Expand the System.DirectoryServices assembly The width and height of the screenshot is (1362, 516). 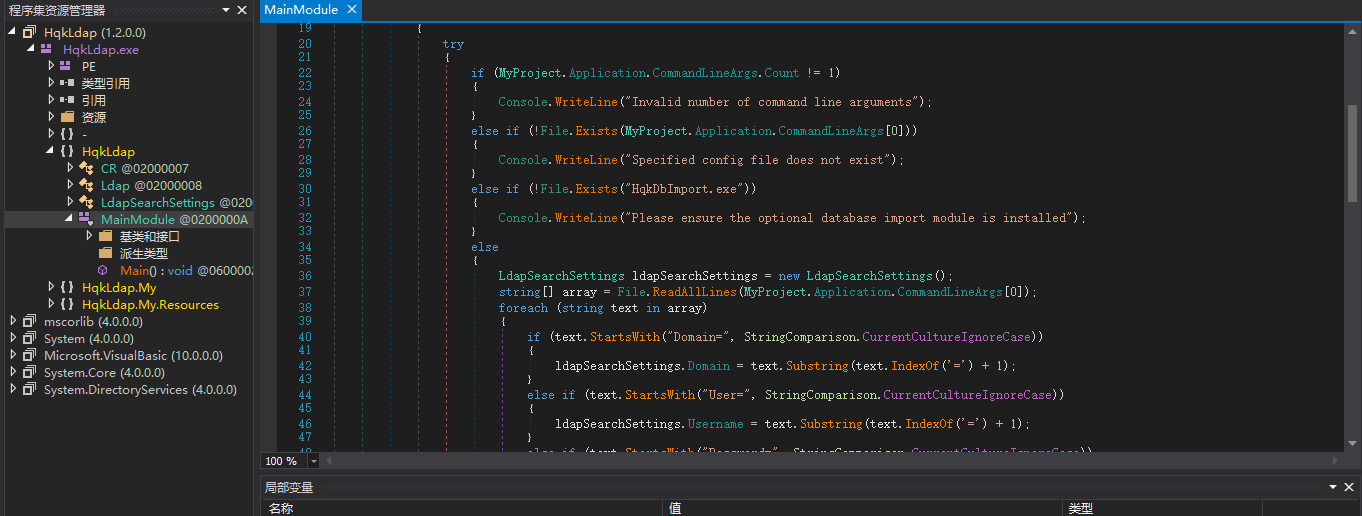13,389
